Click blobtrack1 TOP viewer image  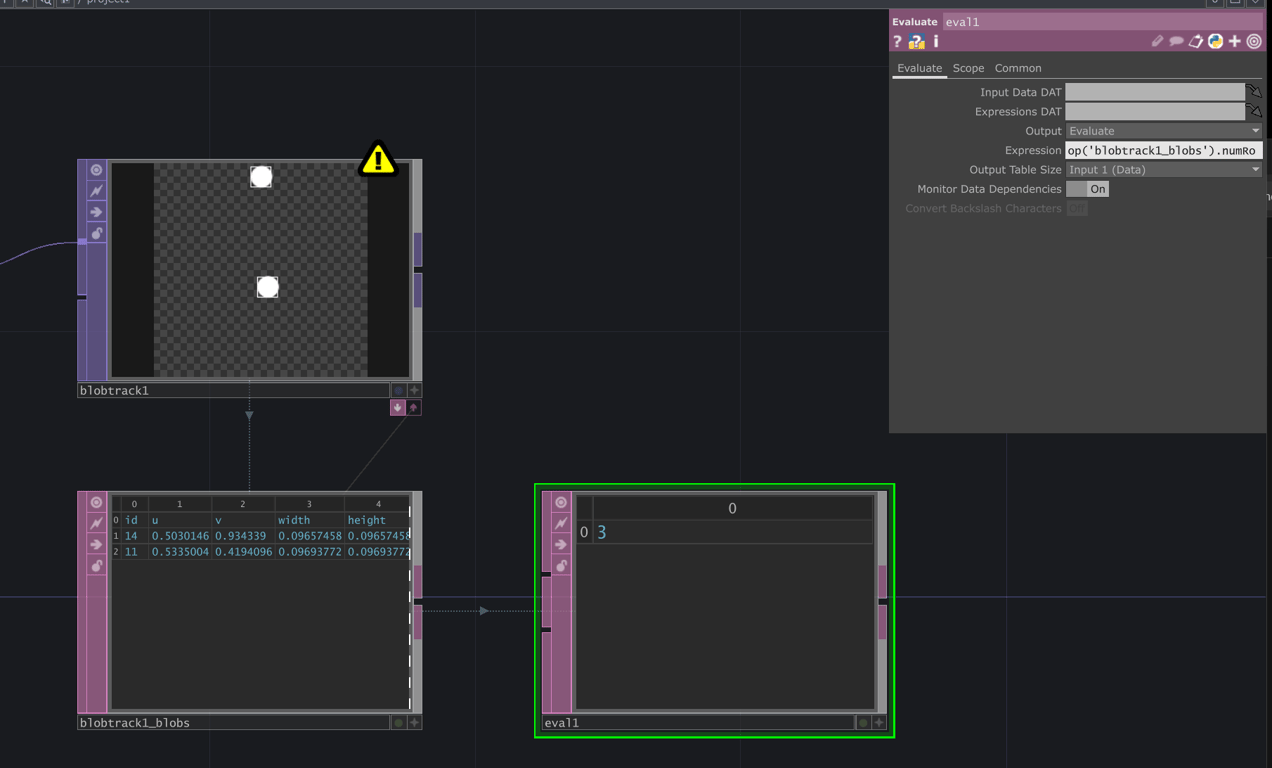coord(261,270)
